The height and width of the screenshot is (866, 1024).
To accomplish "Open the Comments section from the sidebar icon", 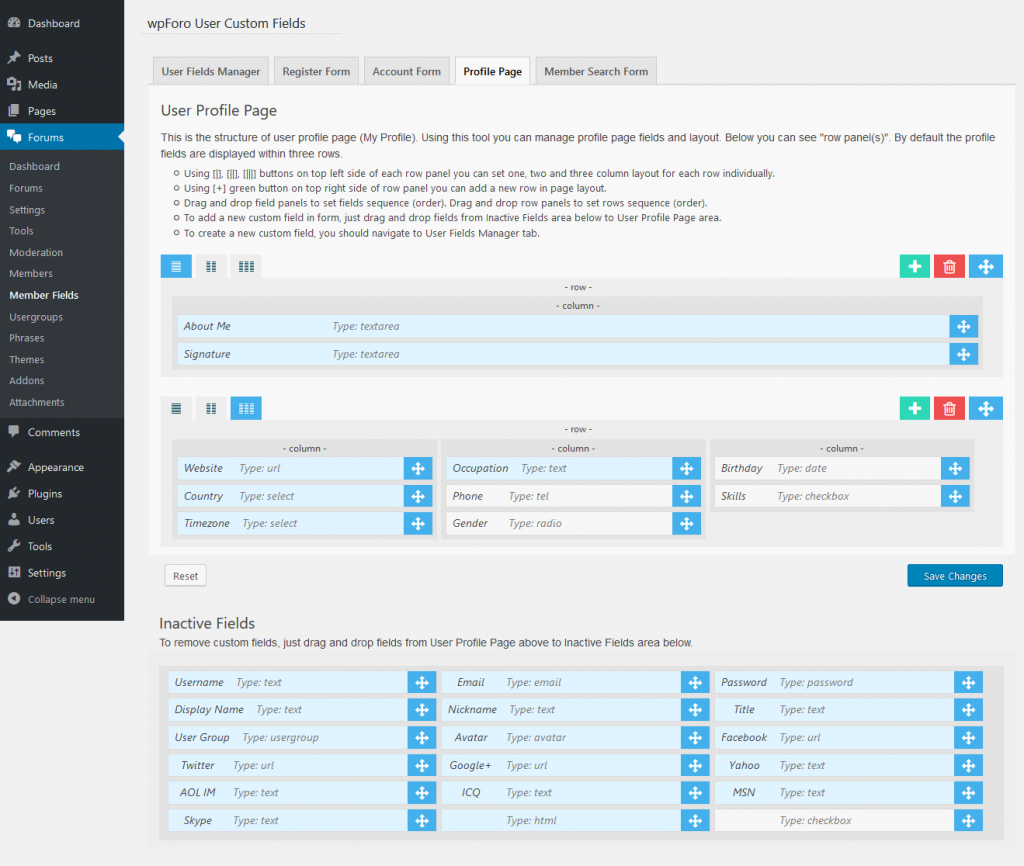I will [14, 431].
